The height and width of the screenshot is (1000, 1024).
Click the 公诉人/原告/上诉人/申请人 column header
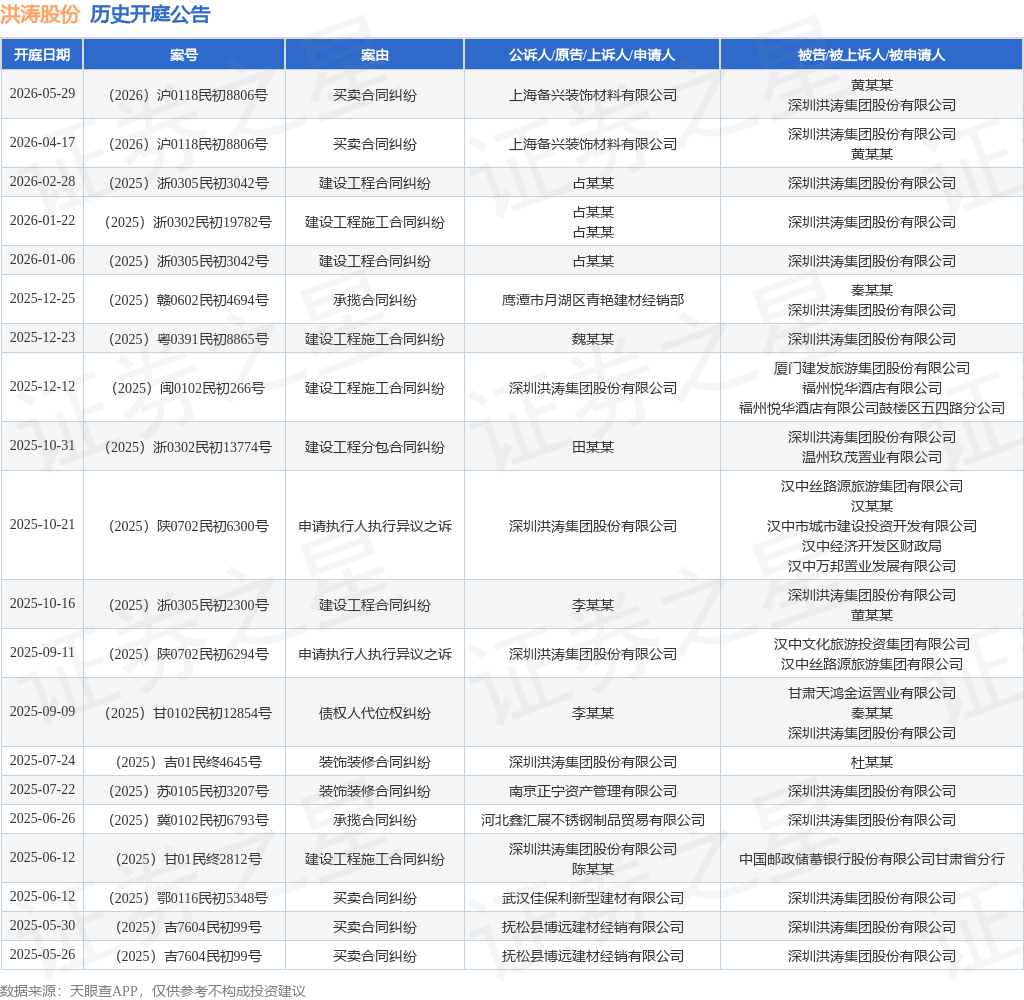[592, 55]
